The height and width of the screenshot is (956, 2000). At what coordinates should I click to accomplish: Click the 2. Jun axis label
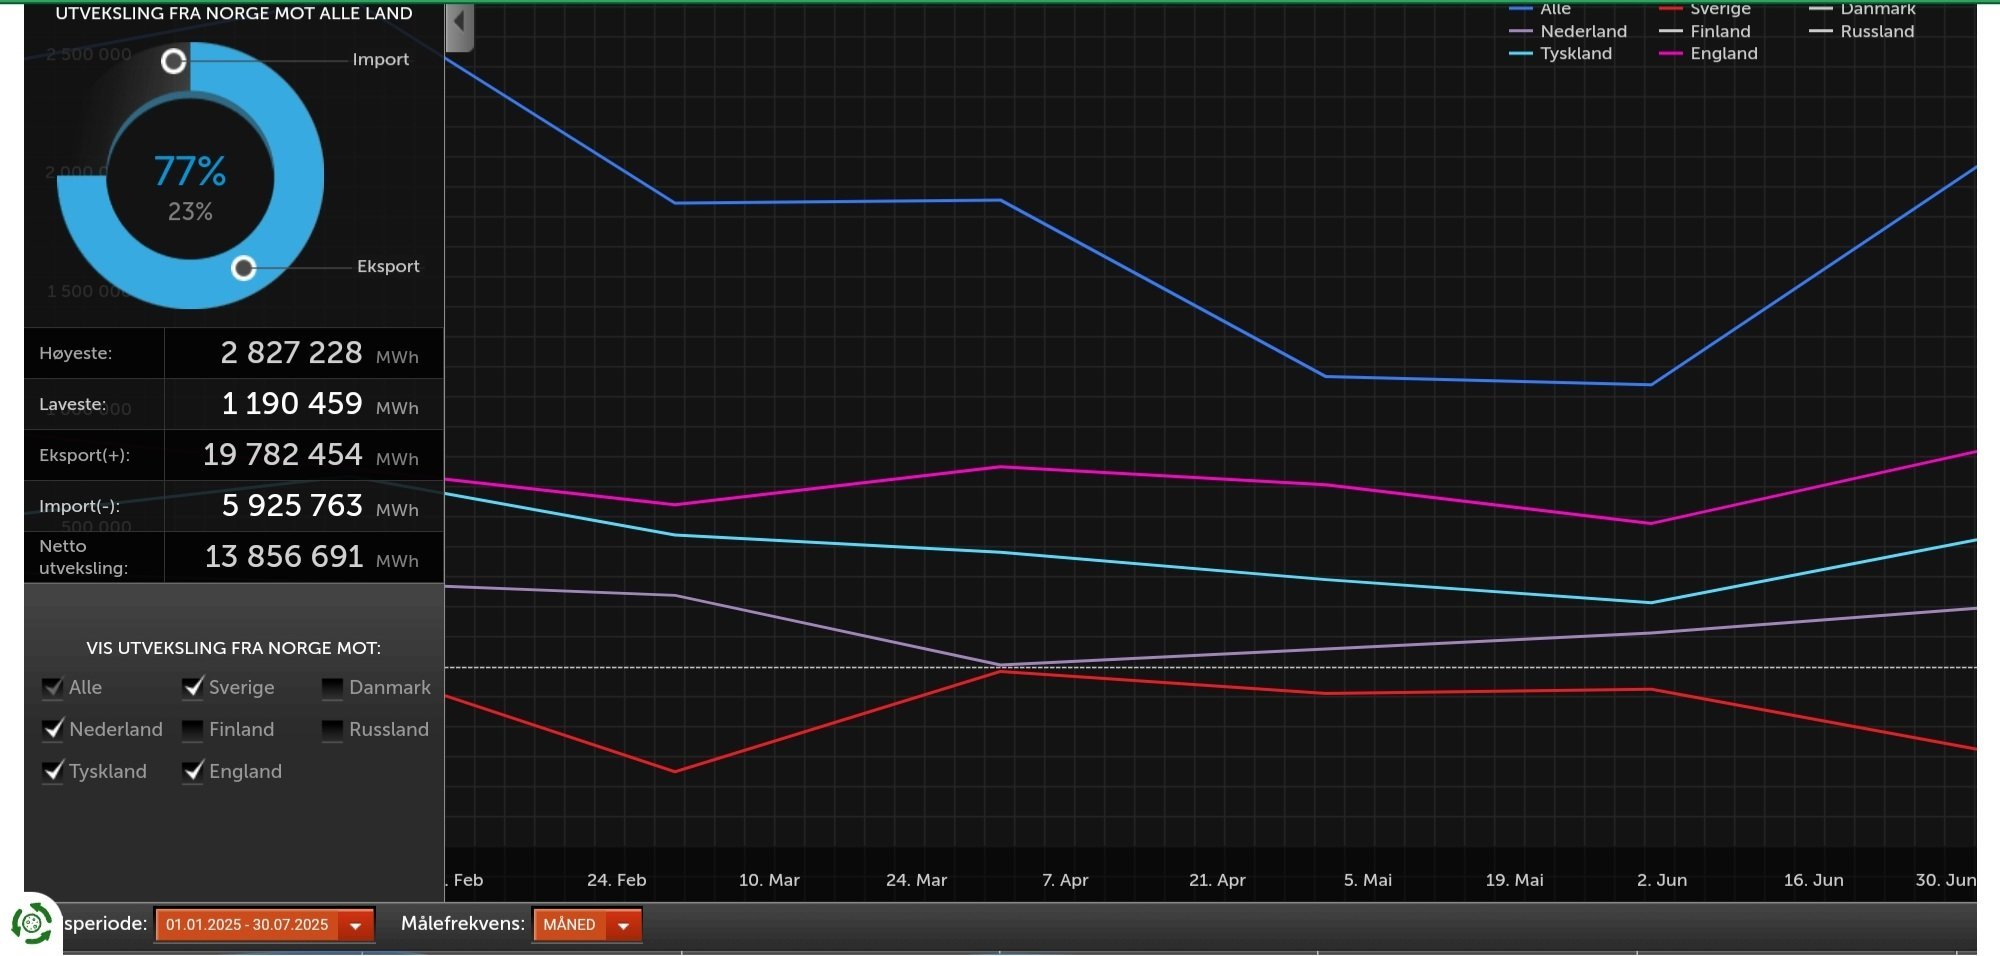point(1662,880)
